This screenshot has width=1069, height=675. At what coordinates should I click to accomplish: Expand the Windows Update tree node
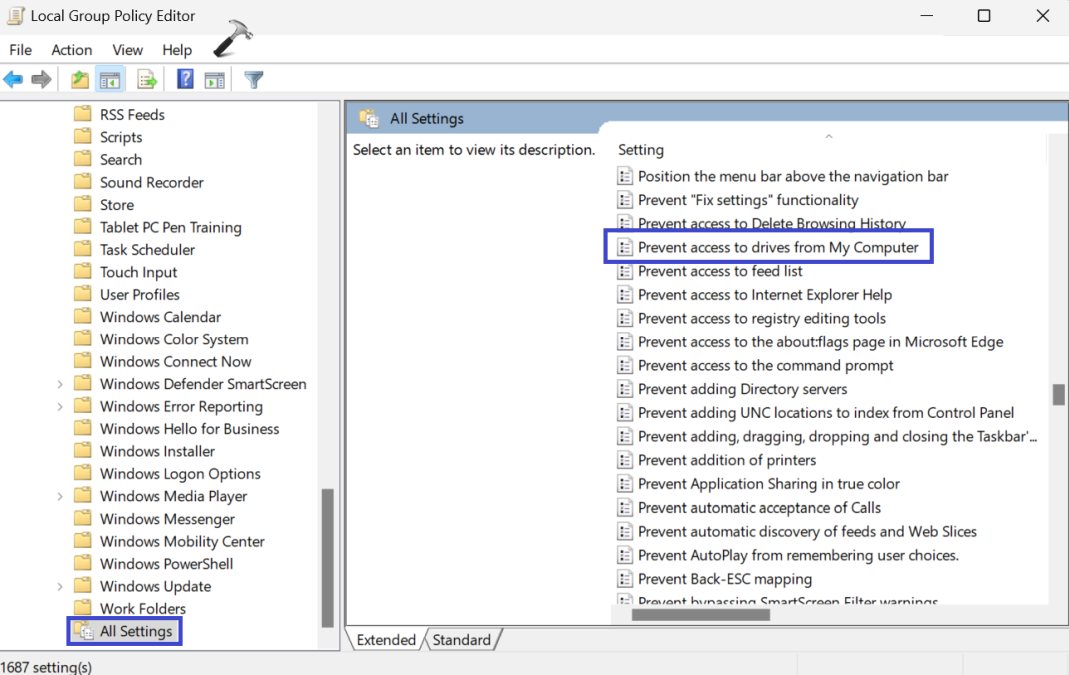[60, 586]
